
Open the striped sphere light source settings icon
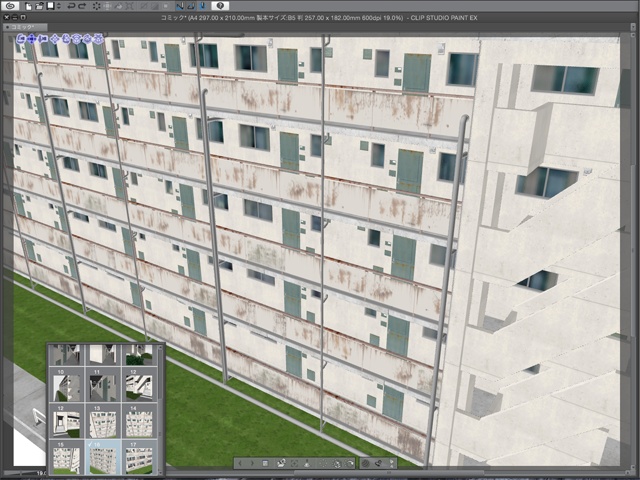pyautogui.click(x=366, y=463)
